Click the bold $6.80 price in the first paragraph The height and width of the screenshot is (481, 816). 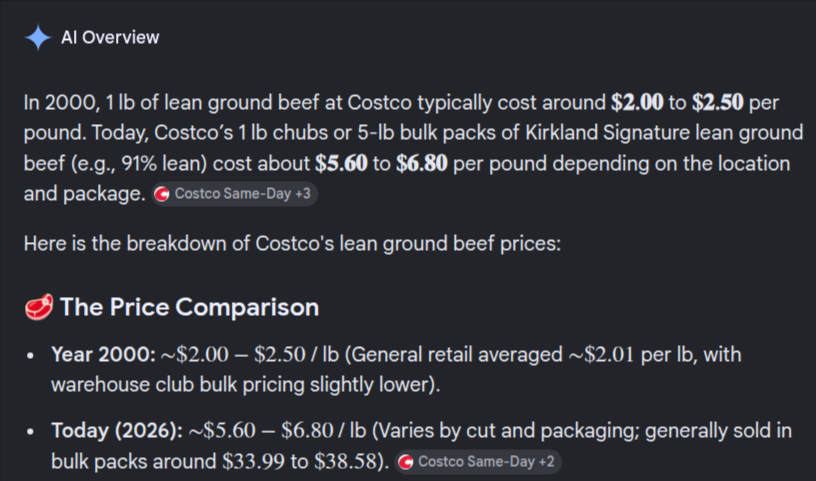422,163
